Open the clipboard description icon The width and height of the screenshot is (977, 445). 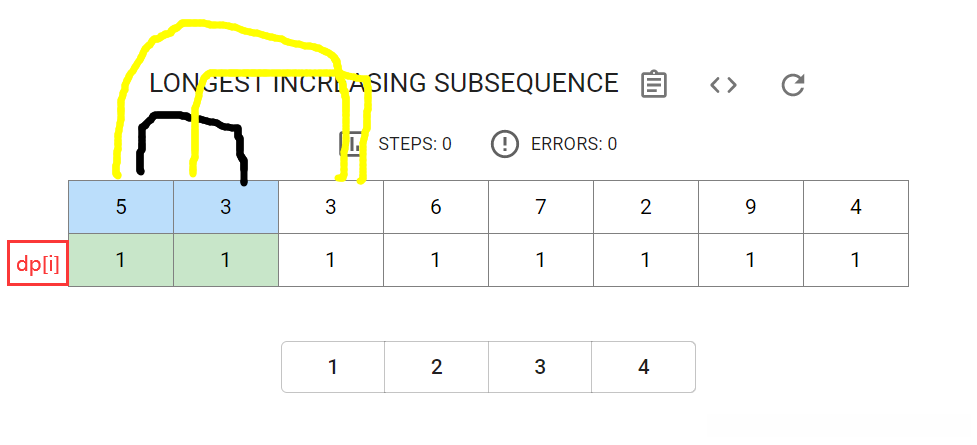(x=653, y=84)
